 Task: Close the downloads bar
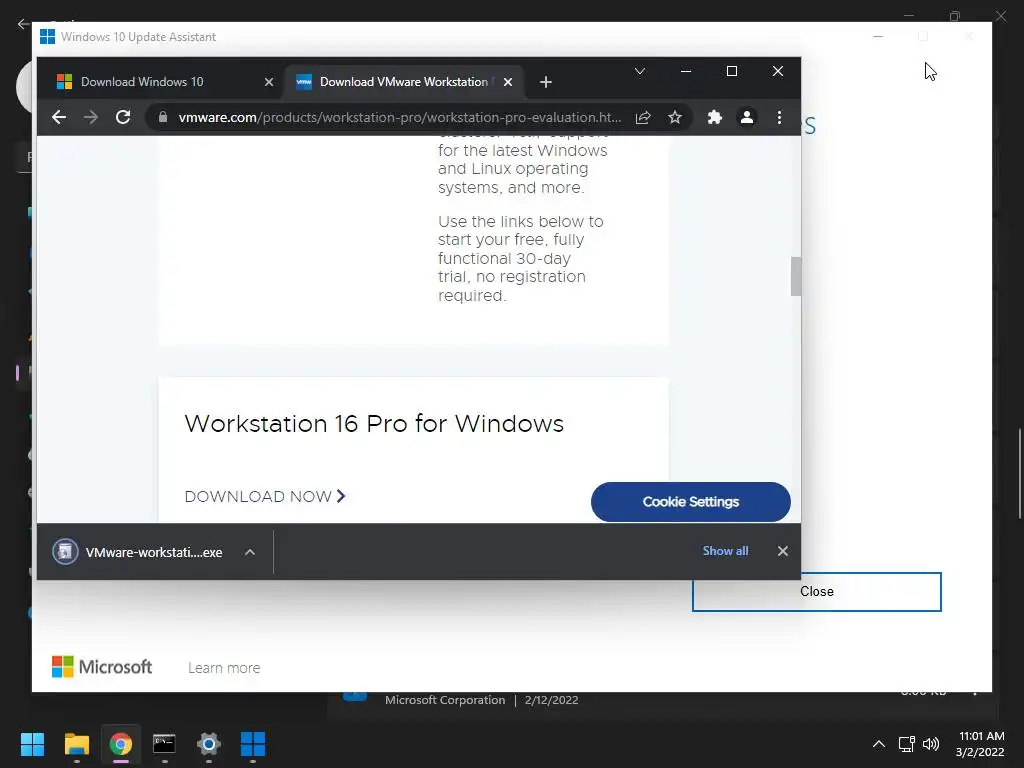(x=782, y=551)
